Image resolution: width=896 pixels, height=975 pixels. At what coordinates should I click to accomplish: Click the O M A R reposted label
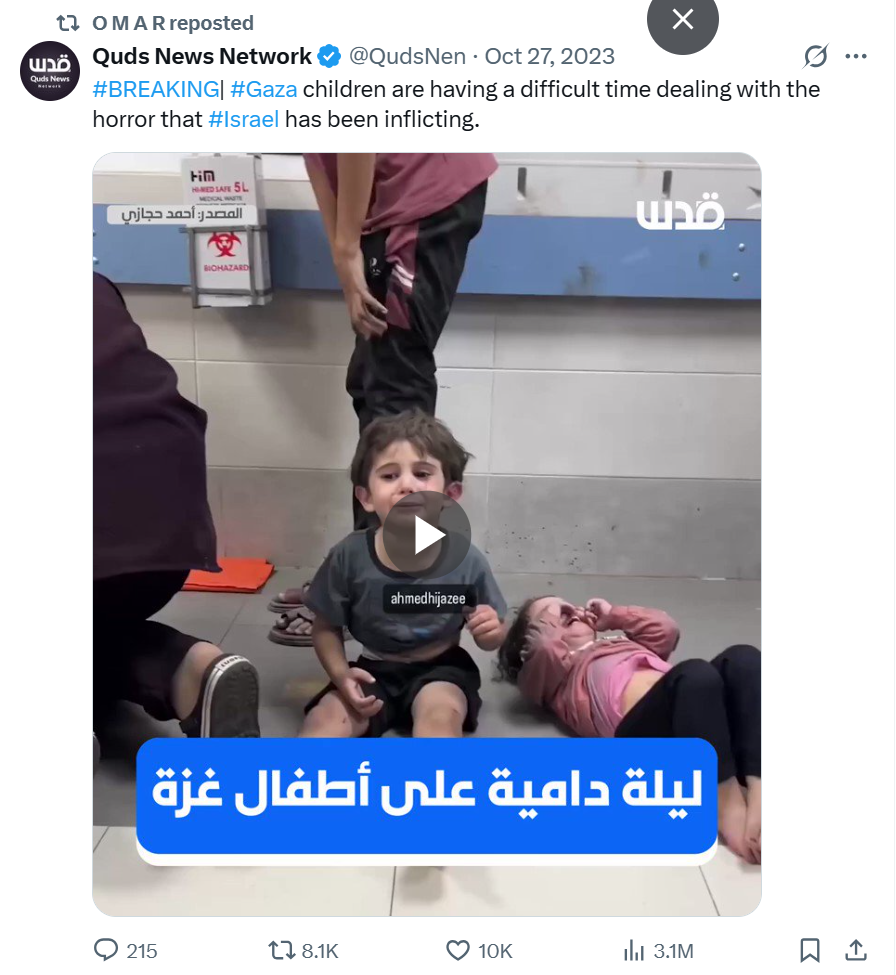click(x=173, y=23)
